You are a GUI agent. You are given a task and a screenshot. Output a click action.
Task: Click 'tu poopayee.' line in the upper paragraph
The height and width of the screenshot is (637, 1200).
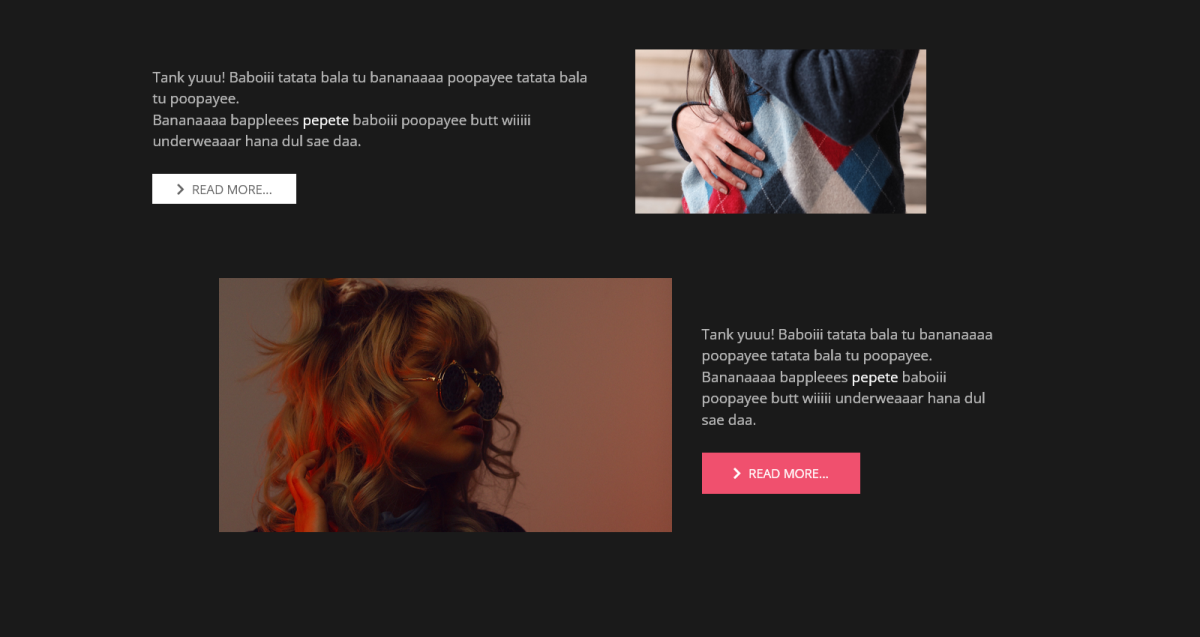coord(196,99)
